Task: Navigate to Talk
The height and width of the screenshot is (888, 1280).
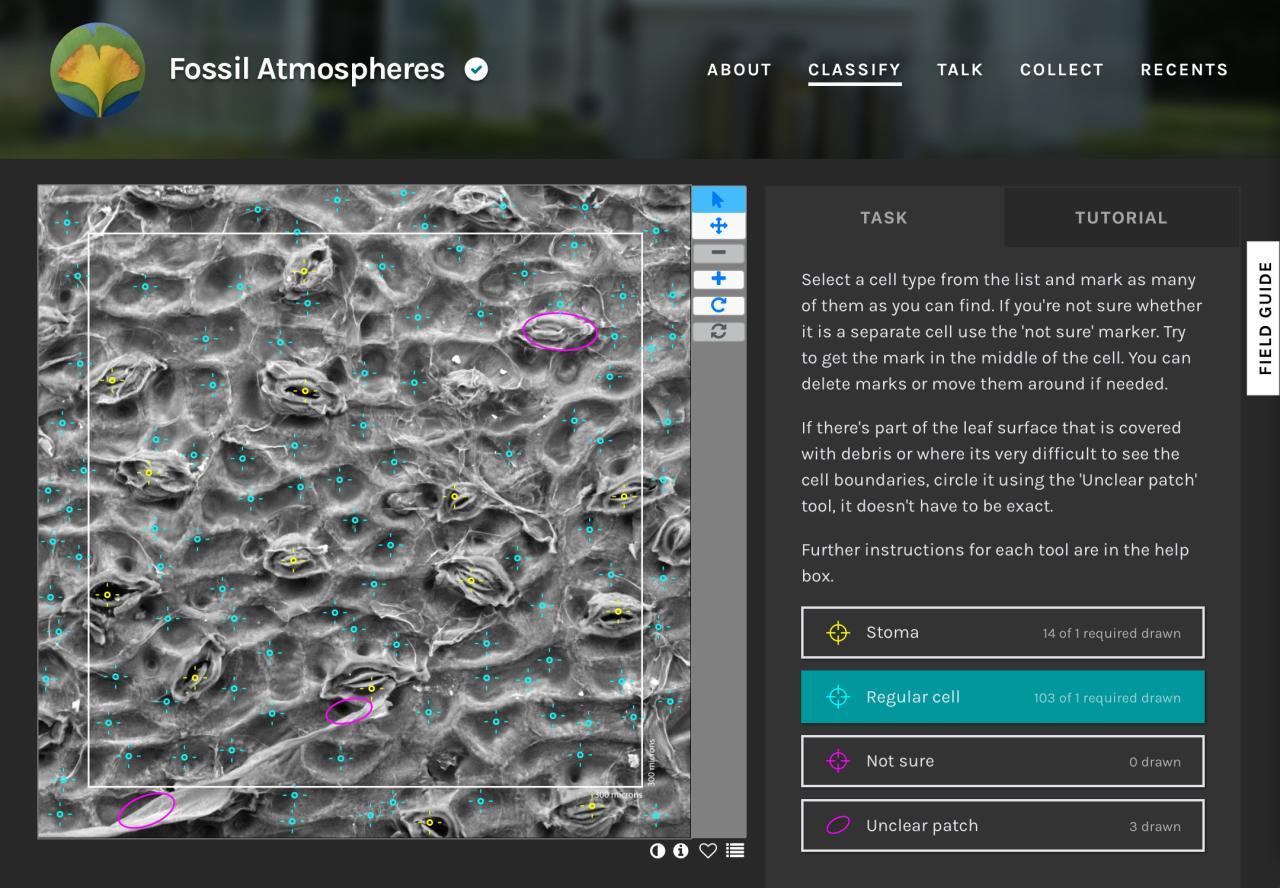Action: (960, 70)
